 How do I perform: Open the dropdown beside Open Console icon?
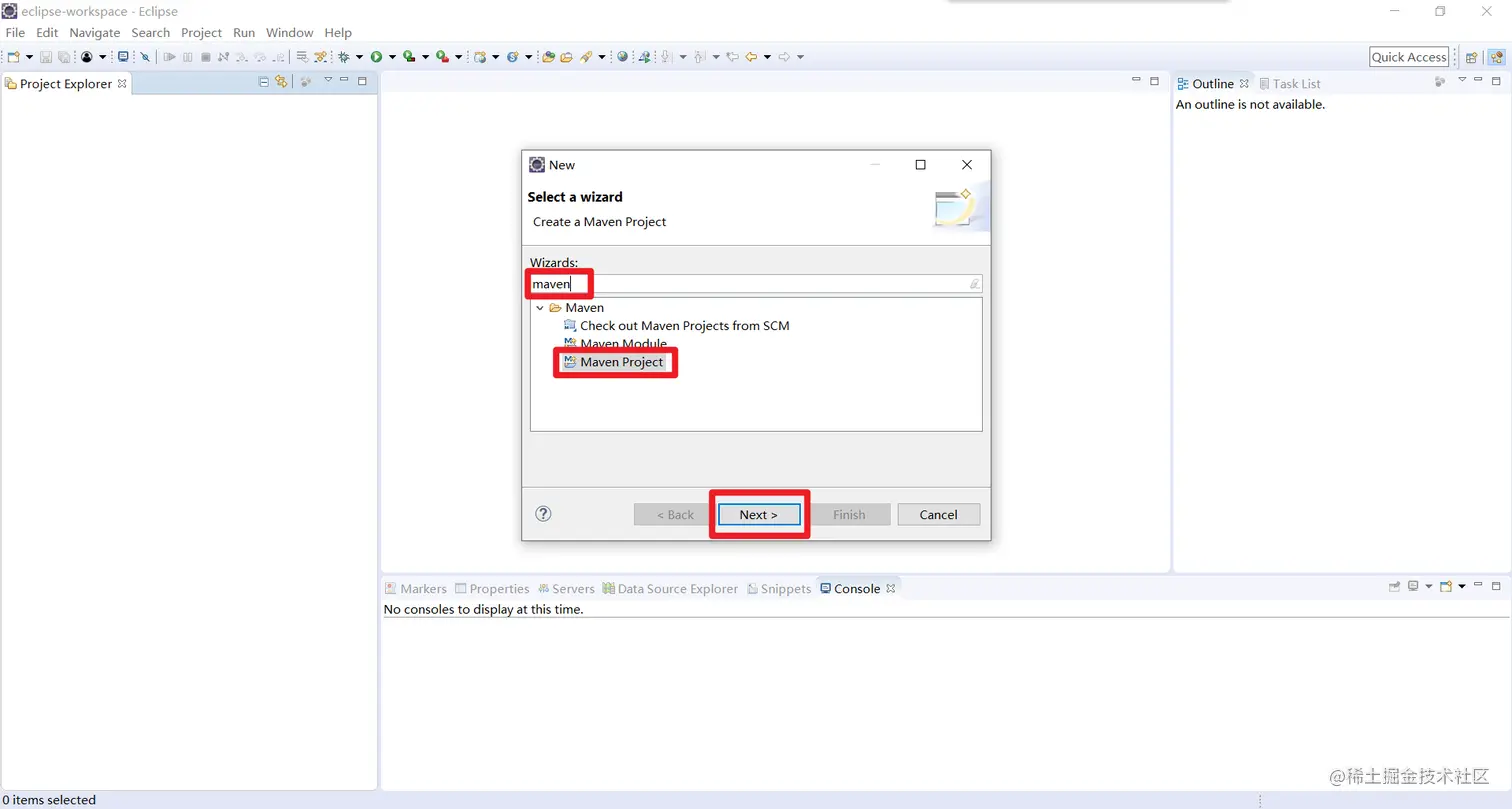[1462, 586]
